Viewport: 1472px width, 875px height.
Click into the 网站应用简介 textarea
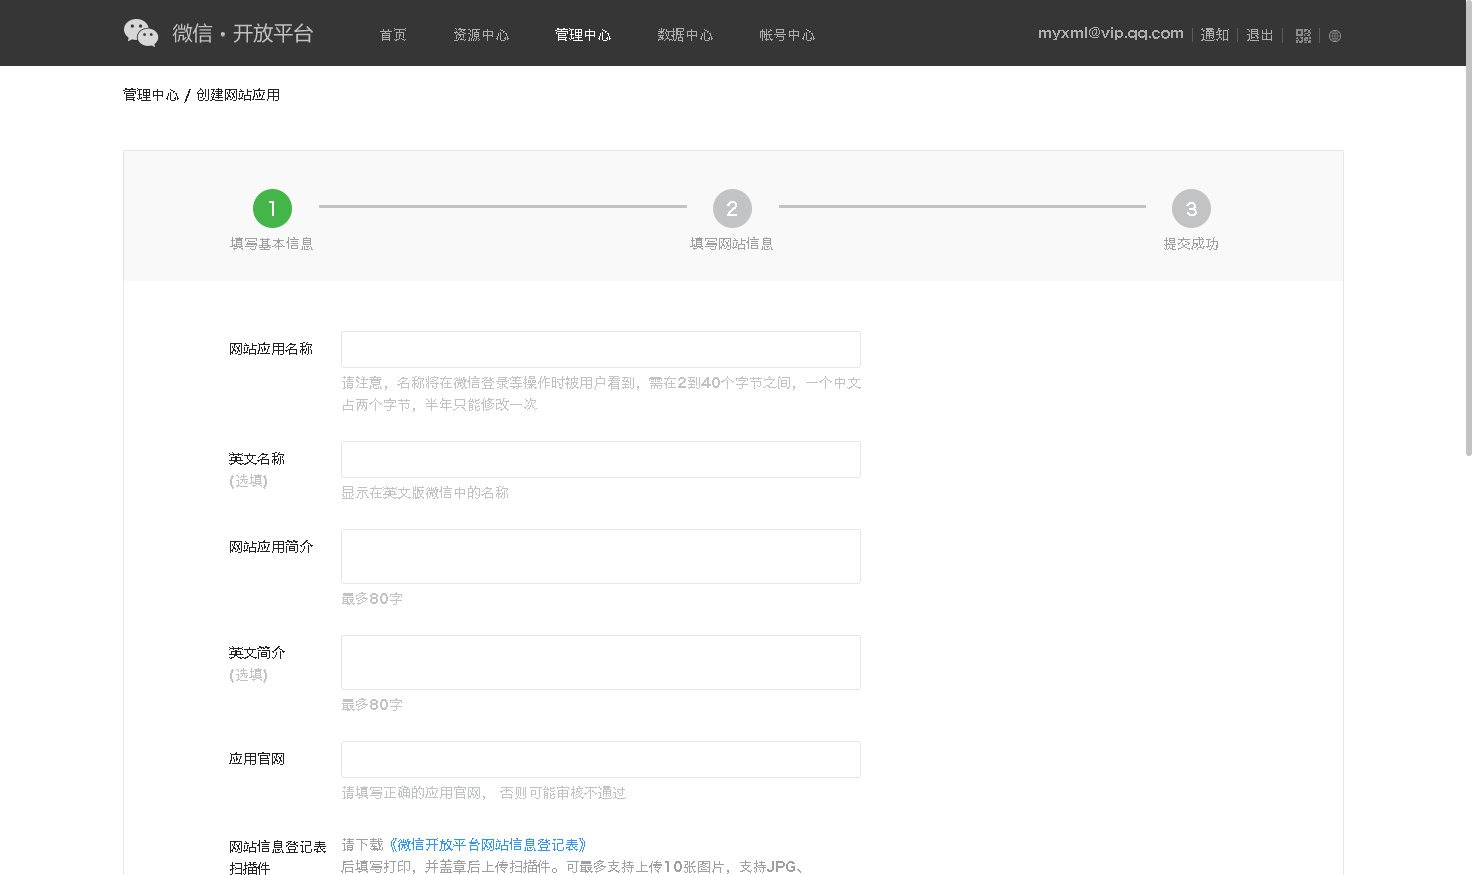point(600,557)
